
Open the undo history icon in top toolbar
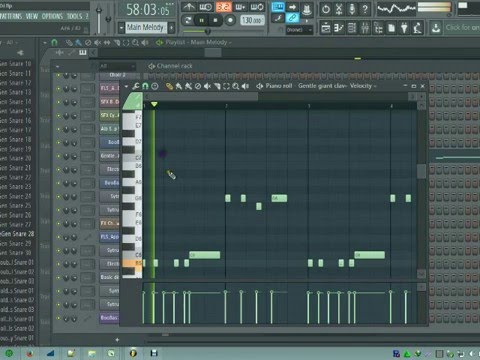326,9
